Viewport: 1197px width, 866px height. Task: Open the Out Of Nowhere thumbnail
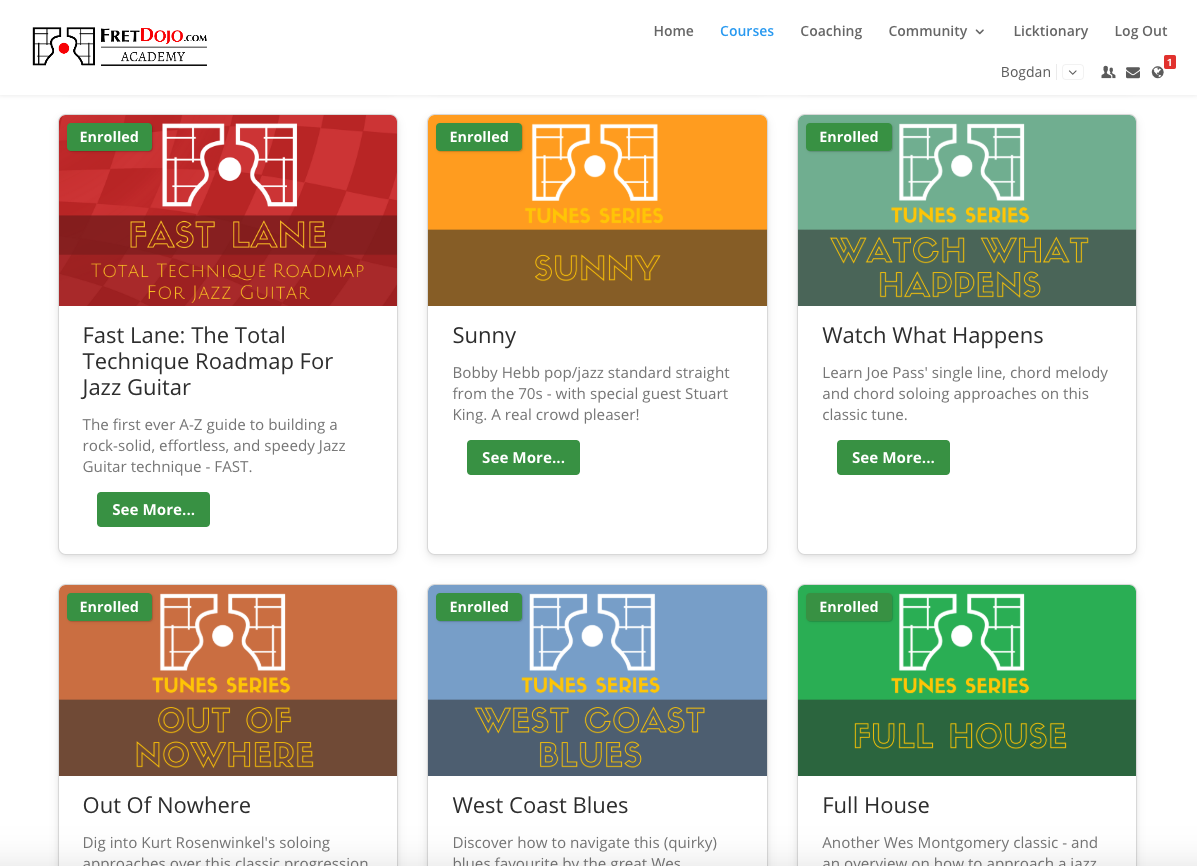click(228, 680)
